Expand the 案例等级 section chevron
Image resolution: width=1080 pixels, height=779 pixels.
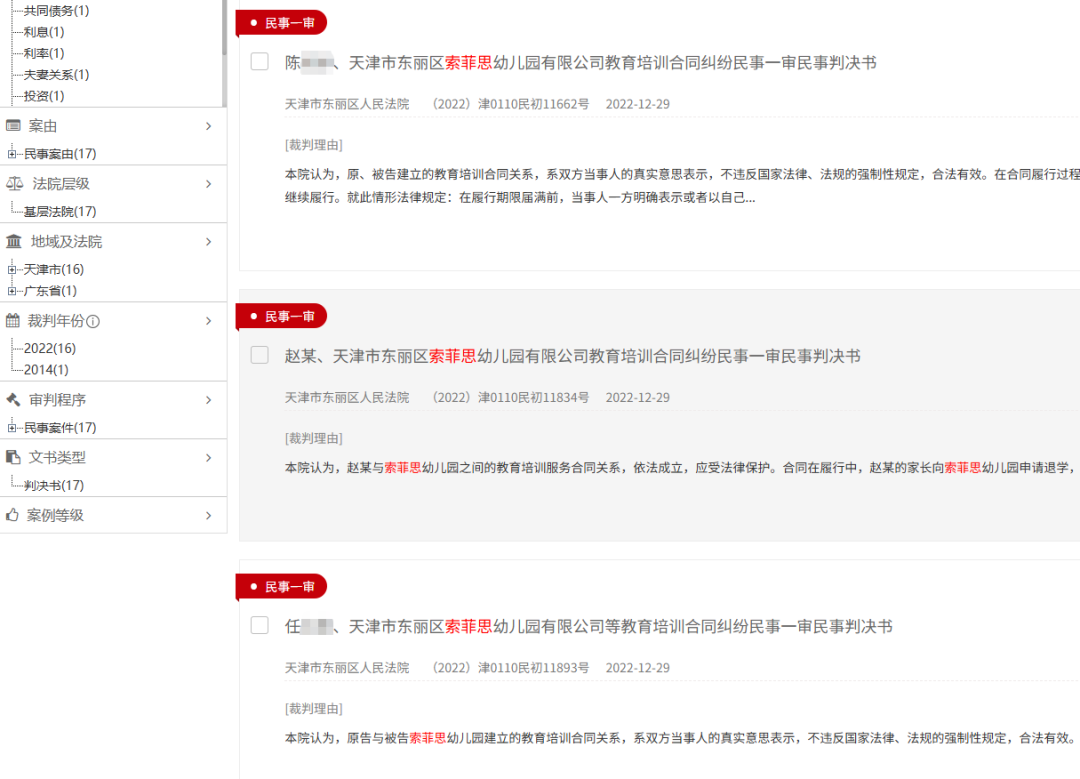point(209,515)
